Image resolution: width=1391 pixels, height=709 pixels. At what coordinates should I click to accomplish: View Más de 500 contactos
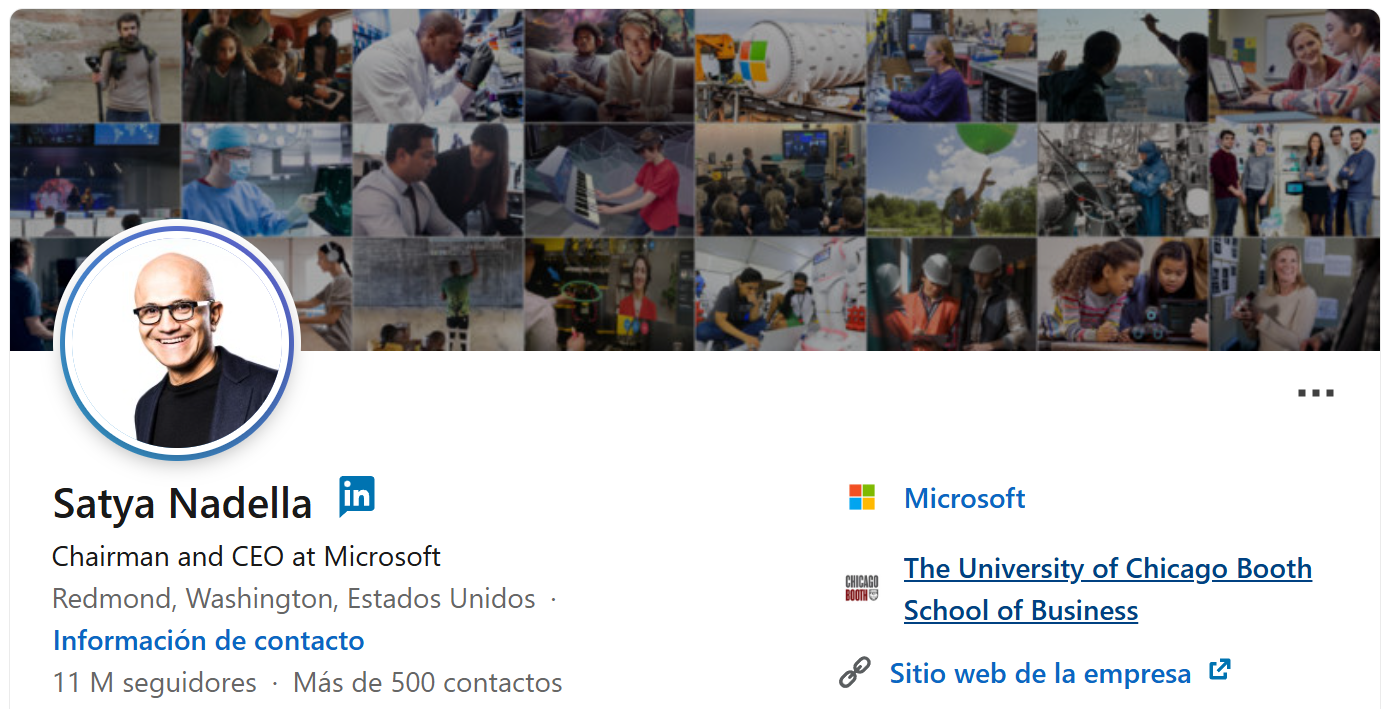click(x=427, y=683)
